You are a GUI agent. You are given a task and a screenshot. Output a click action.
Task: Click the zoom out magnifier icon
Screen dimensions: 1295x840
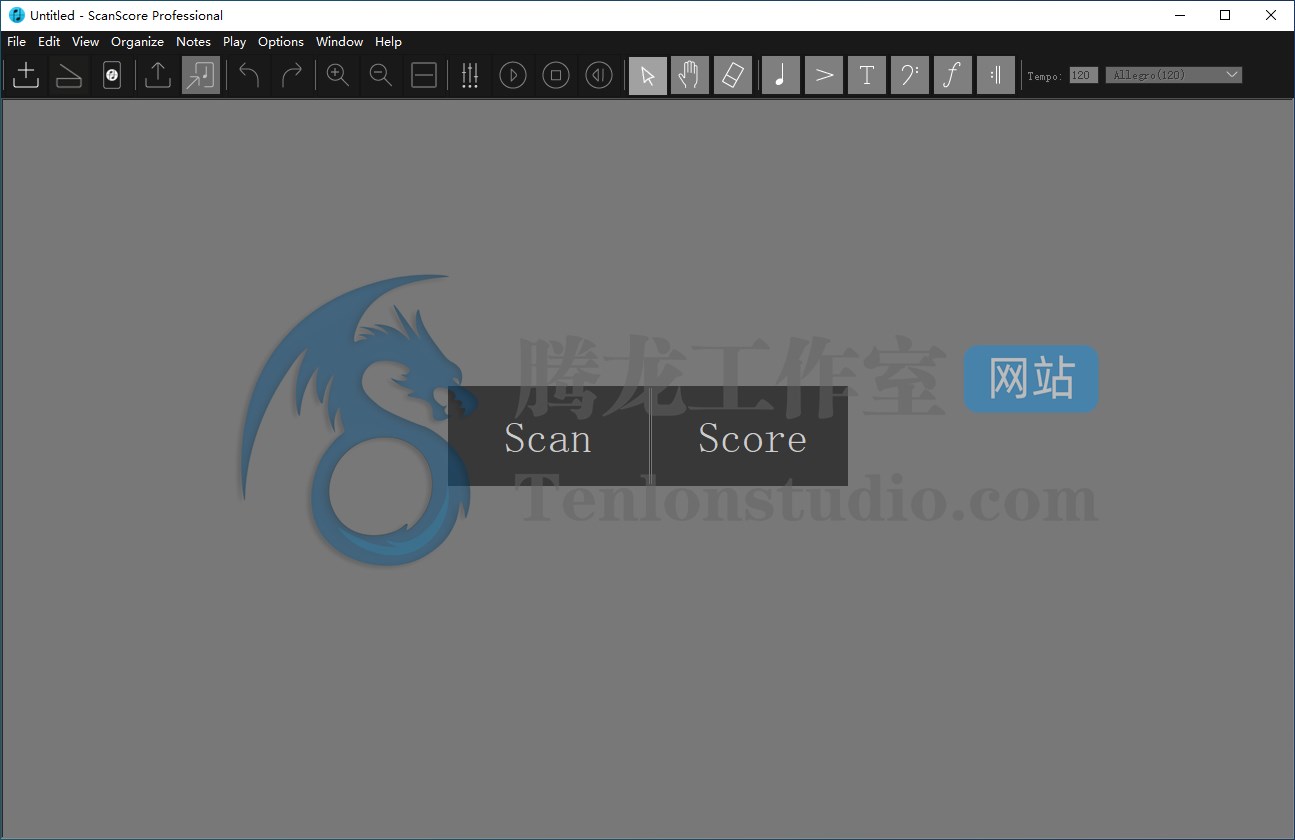click(381, 76)
